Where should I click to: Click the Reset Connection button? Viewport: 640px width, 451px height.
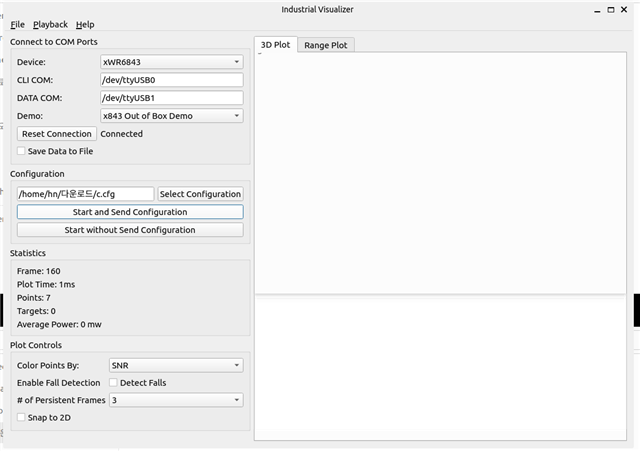(57, 134)
